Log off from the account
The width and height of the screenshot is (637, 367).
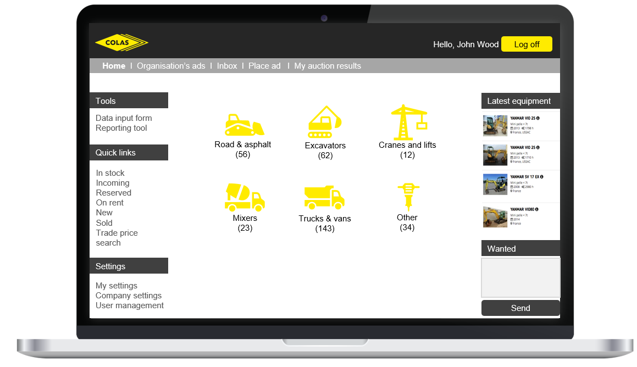click(x=526, y=44)
